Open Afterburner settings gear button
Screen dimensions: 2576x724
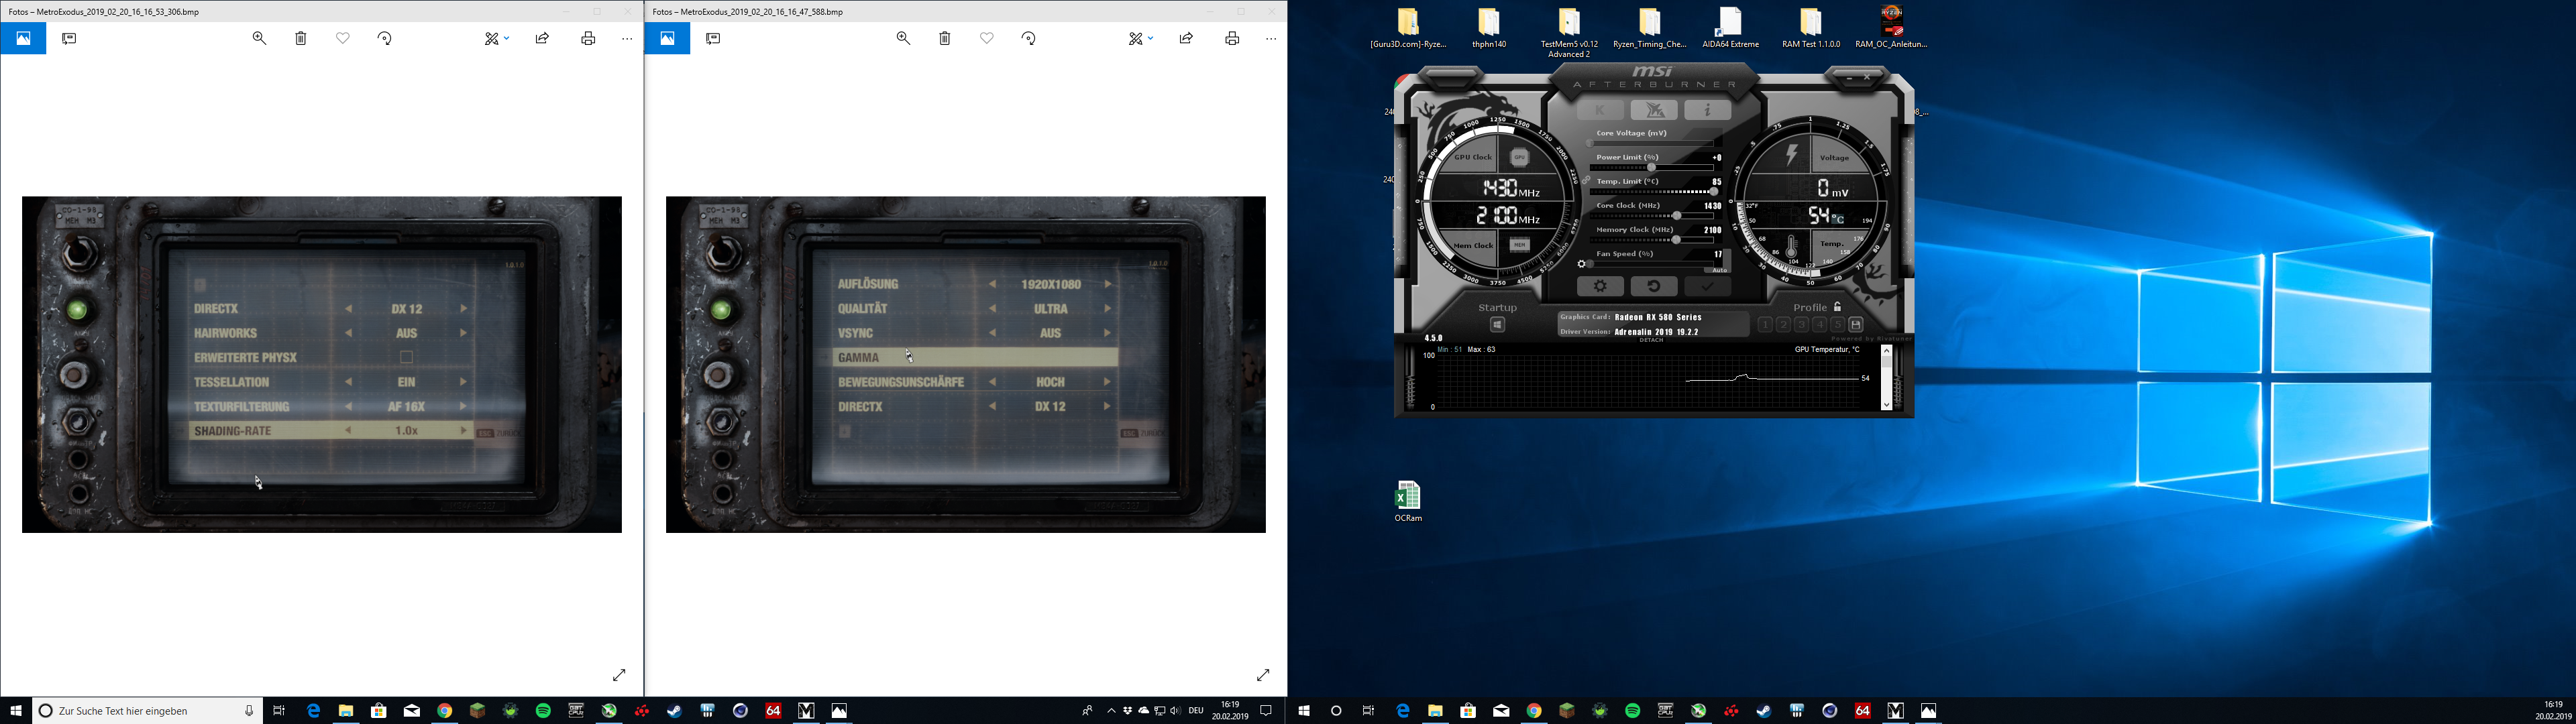click(1600, 287)
